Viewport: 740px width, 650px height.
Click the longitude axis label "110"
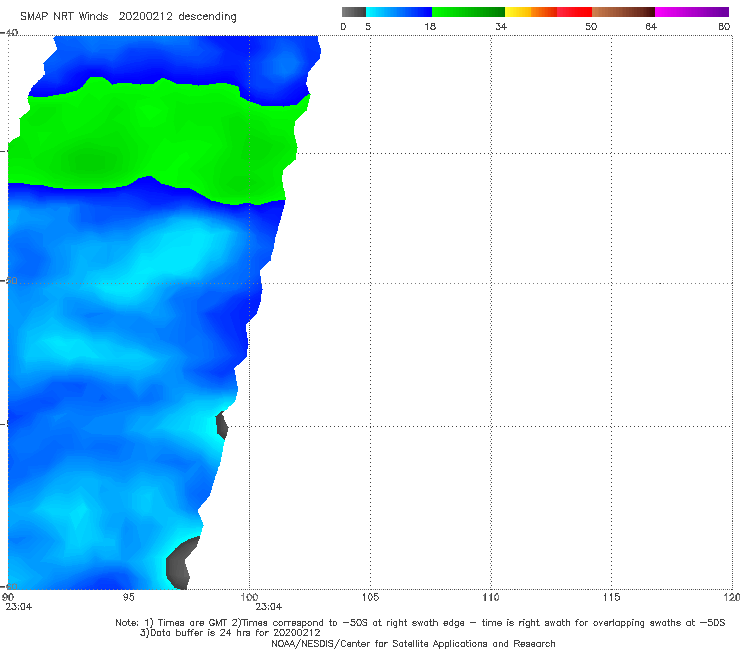click(491, 598)
